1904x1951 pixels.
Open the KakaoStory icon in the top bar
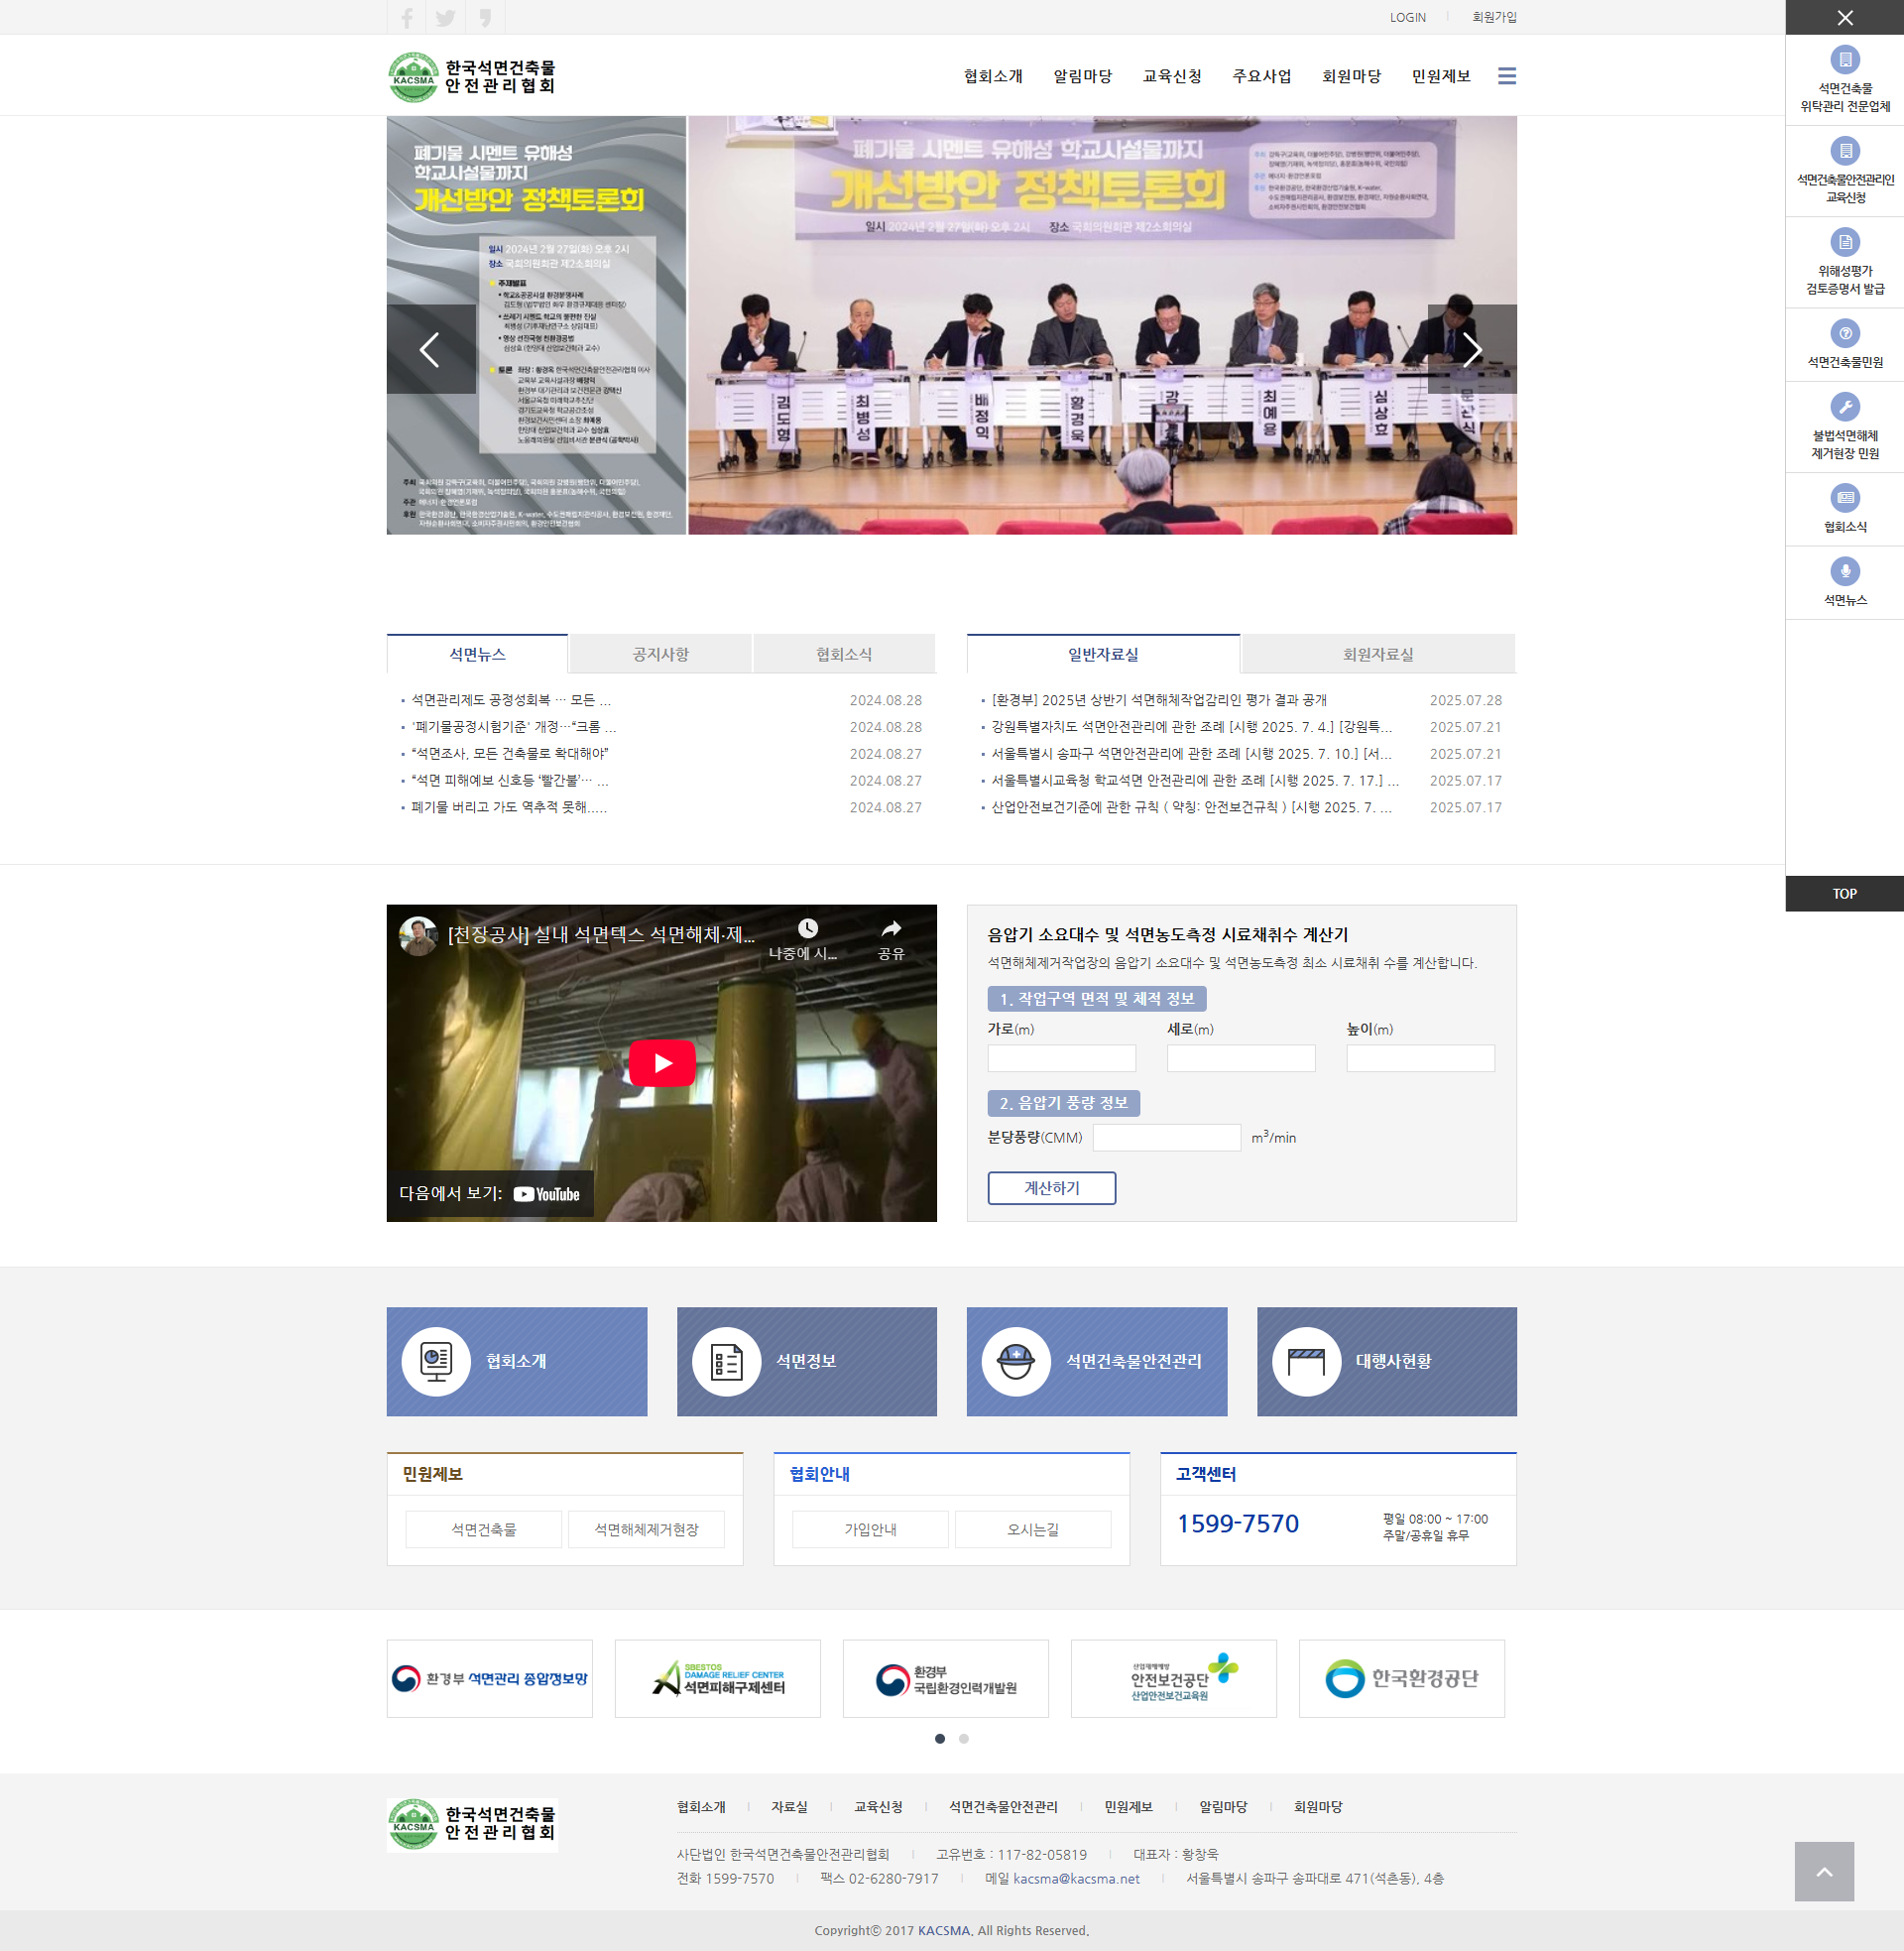[x=485, y=17]
